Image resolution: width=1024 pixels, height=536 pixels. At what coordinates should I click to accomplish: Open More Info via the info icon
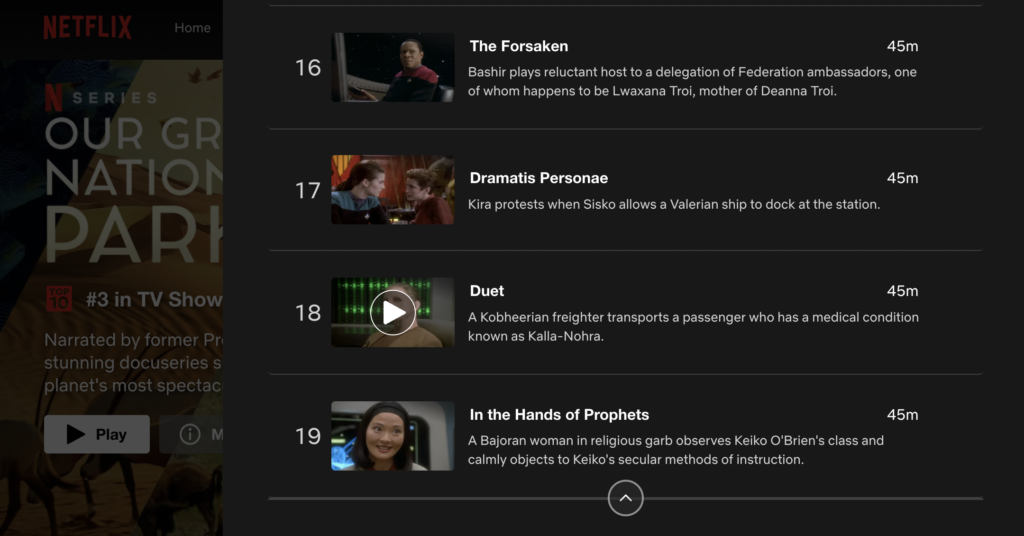[189, 434]
